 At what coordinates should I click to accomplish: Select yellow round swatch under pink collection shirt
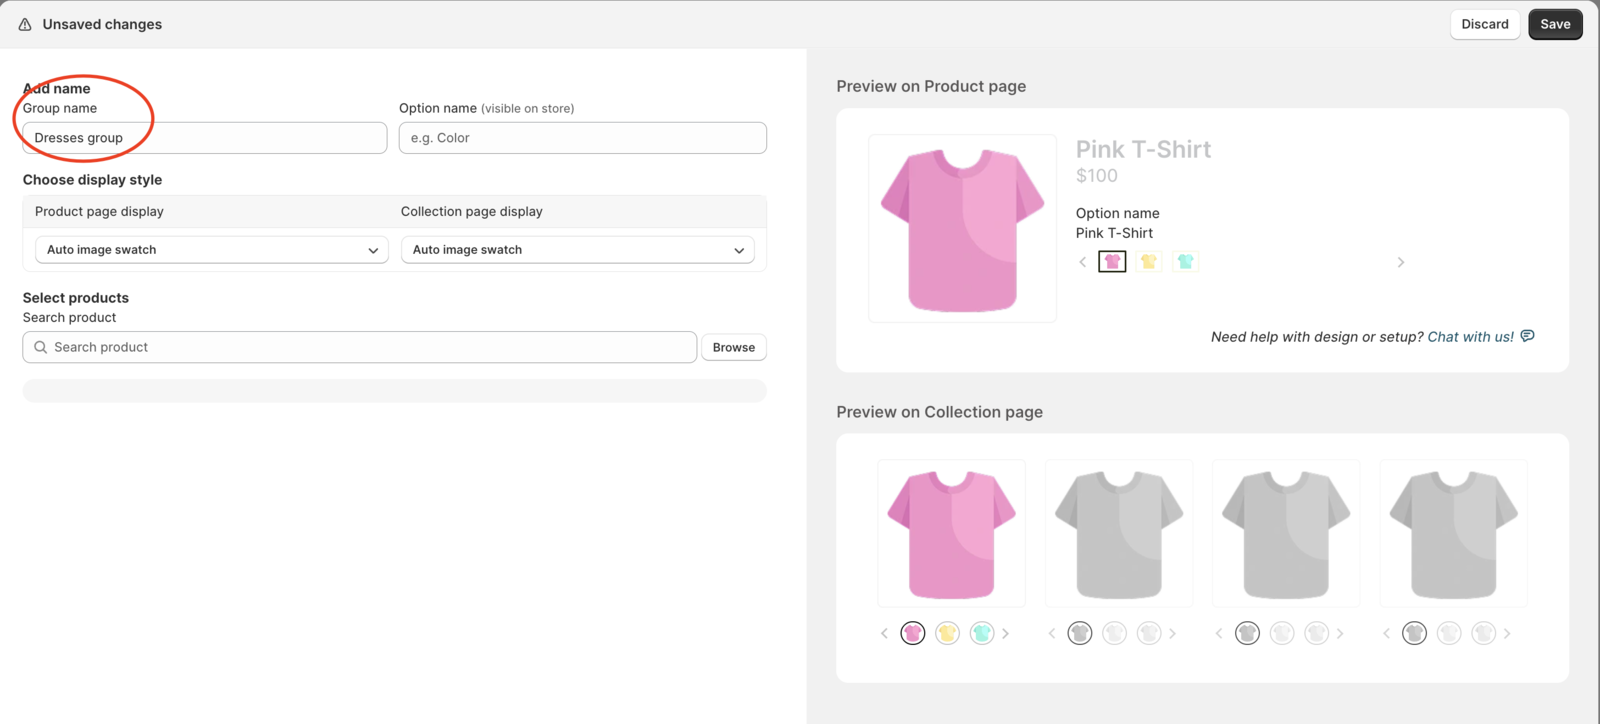[x=947, y=633]
